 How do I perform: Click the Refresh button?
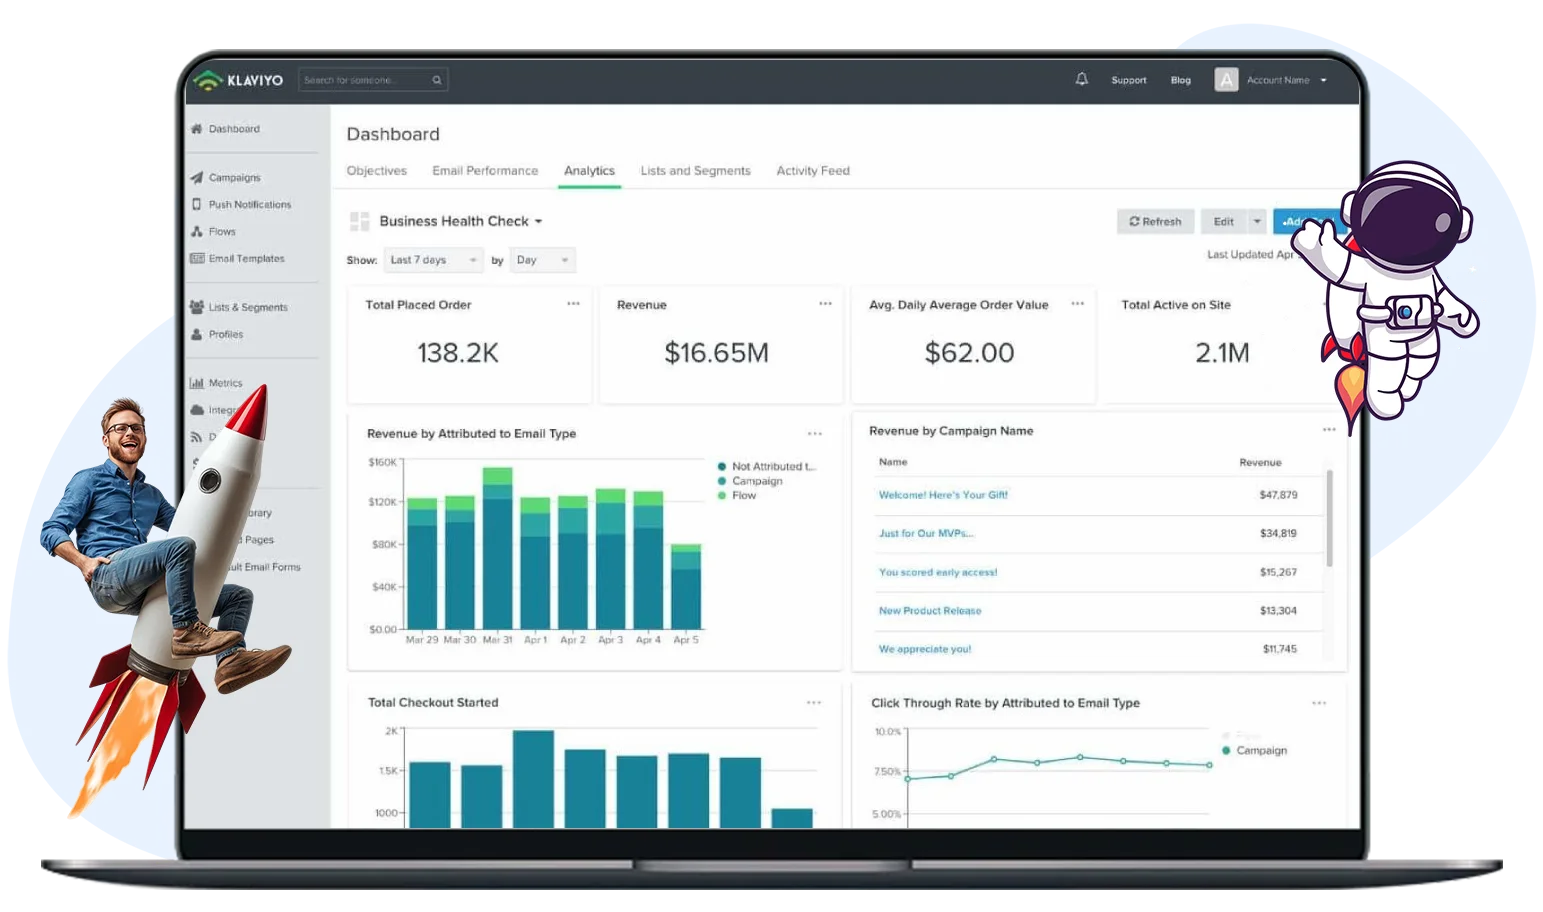1155,222
